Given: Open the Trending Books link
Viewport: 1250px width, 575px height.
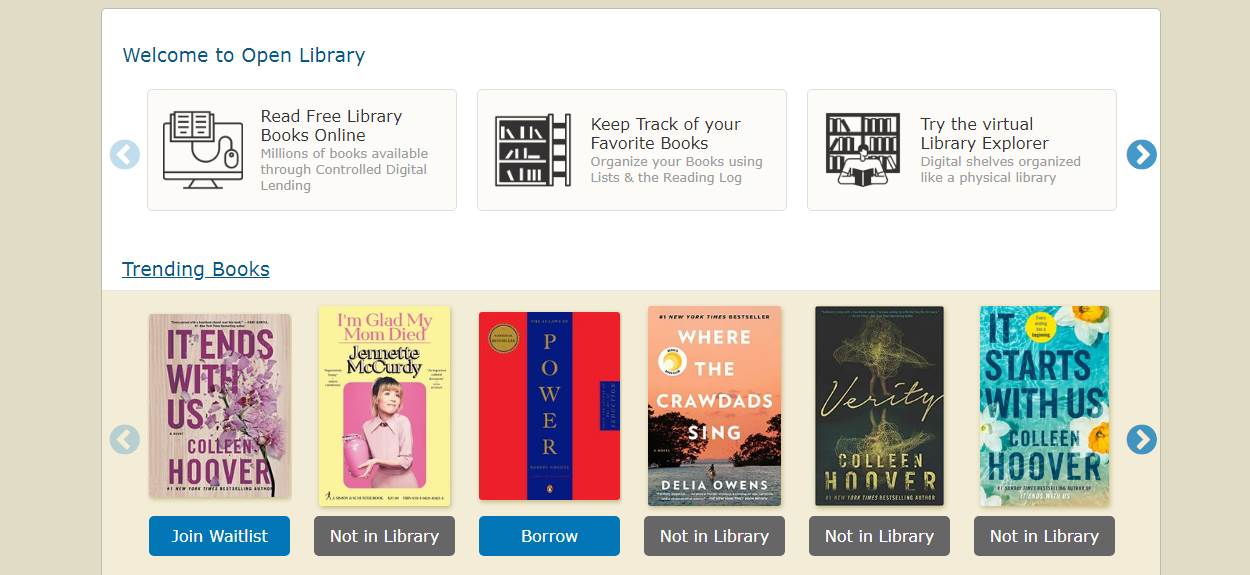Looking at the screenshot, I should [196, 269].
